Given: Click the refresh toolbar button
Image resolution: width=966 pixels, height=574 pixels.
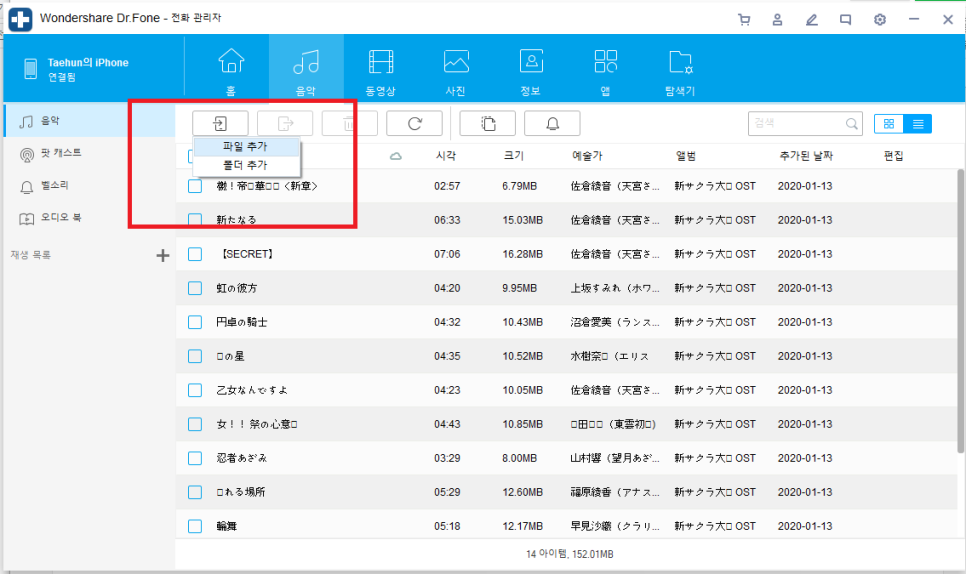Looking at the screenshot, I should pyautogui.click(x=415, y=123).
